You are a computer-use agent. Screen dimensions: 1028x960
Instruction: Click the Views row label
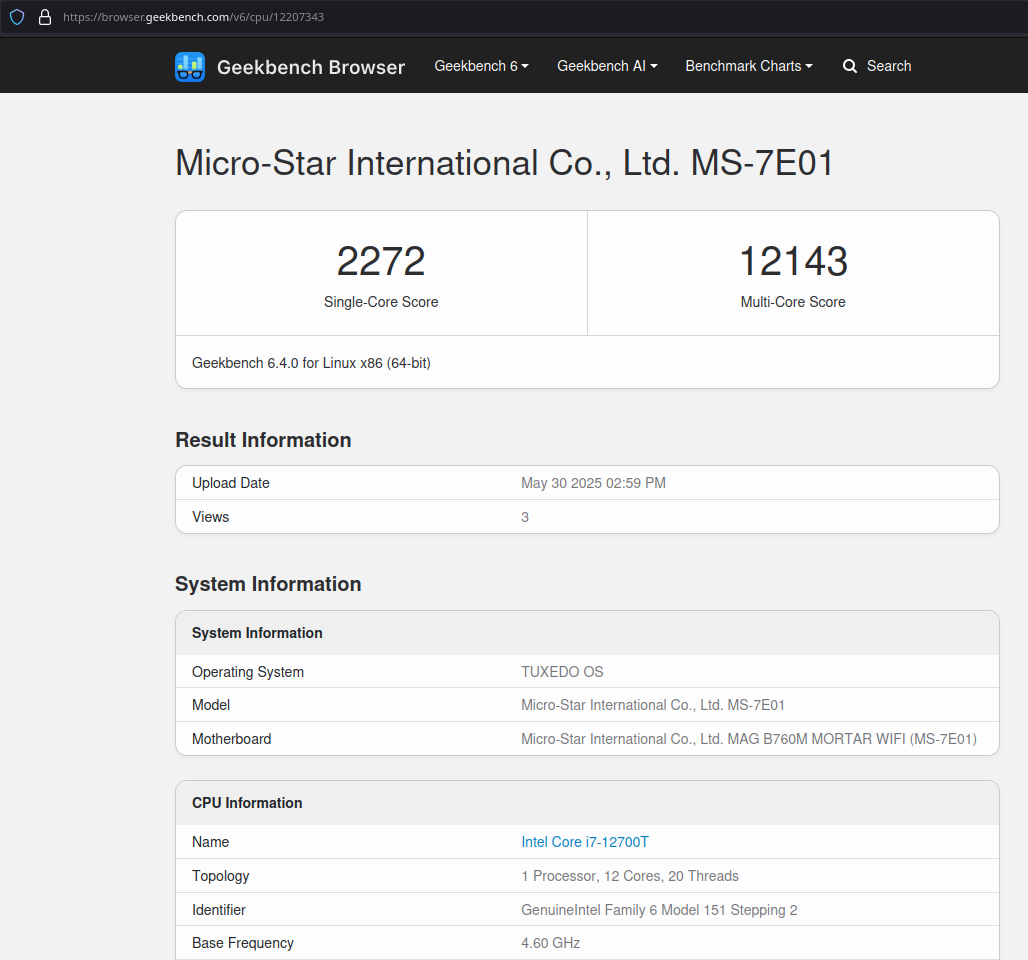210,517
